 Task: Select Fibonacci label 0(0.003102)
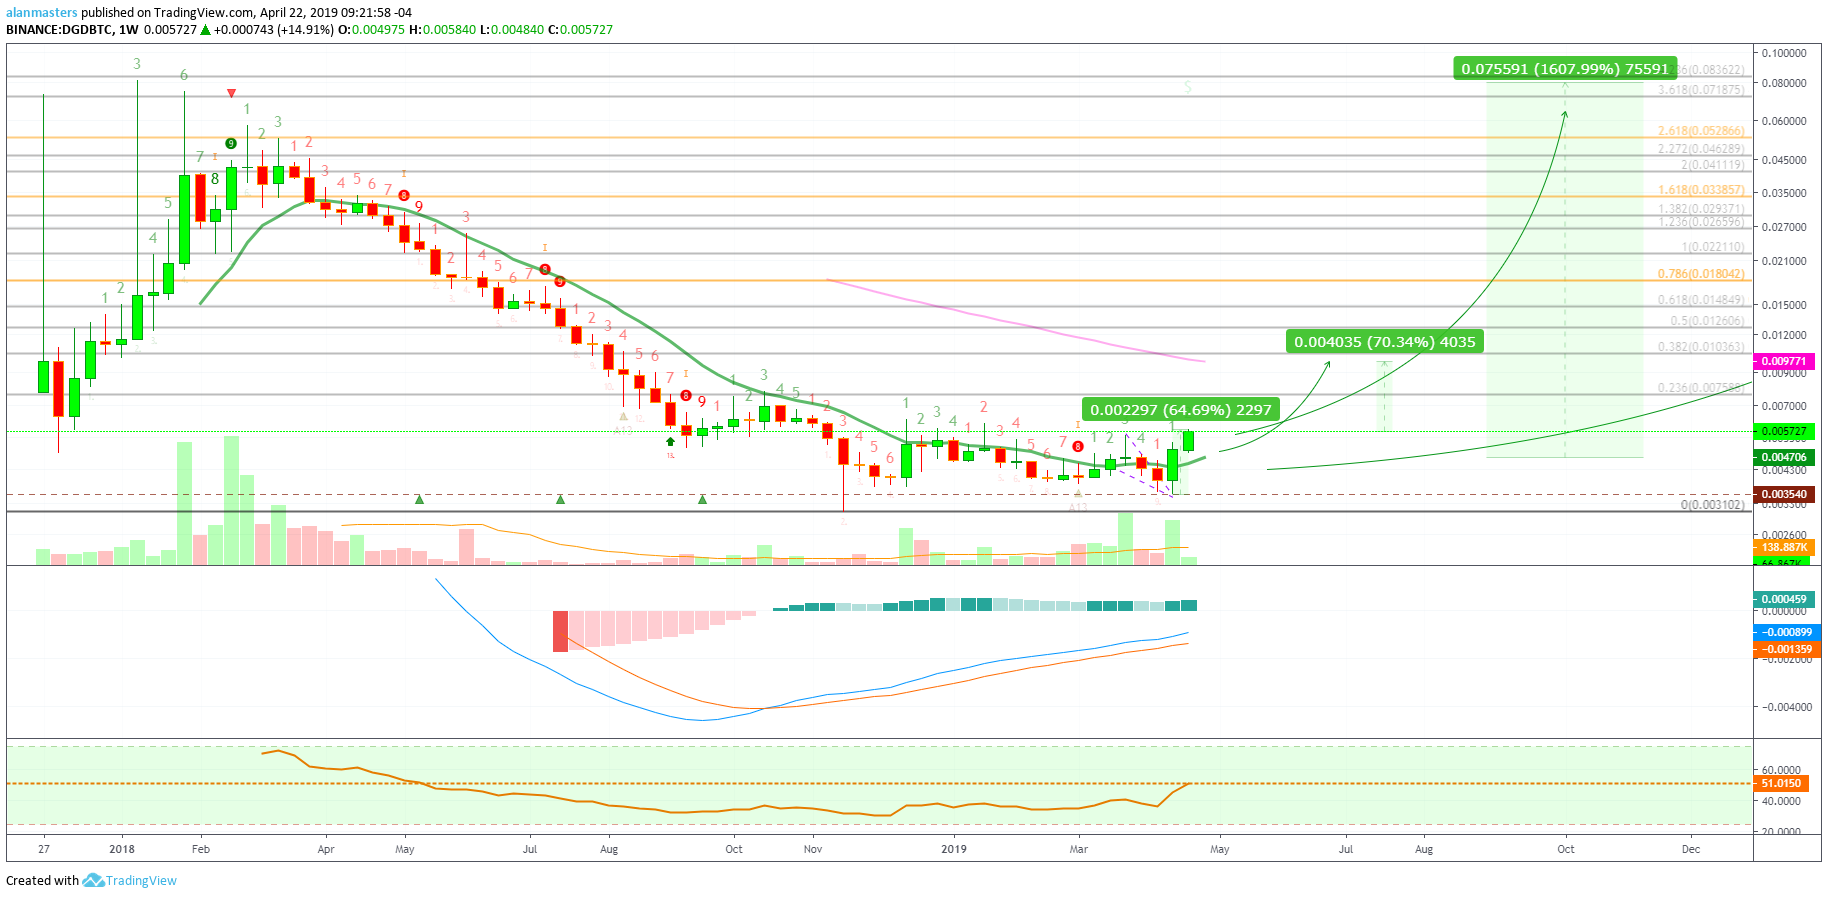tap(1712, 505)
